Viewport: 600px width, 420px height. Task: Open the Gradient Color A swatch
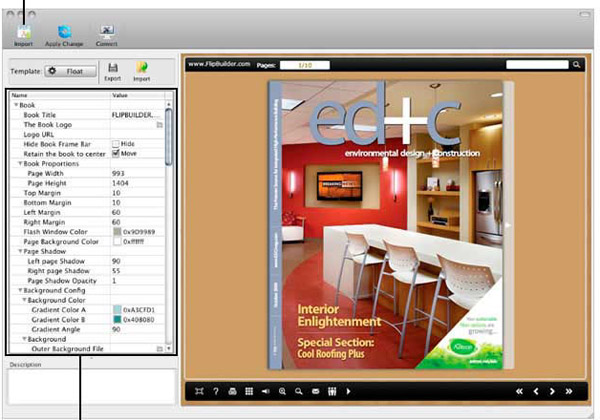tap(117, 309)
